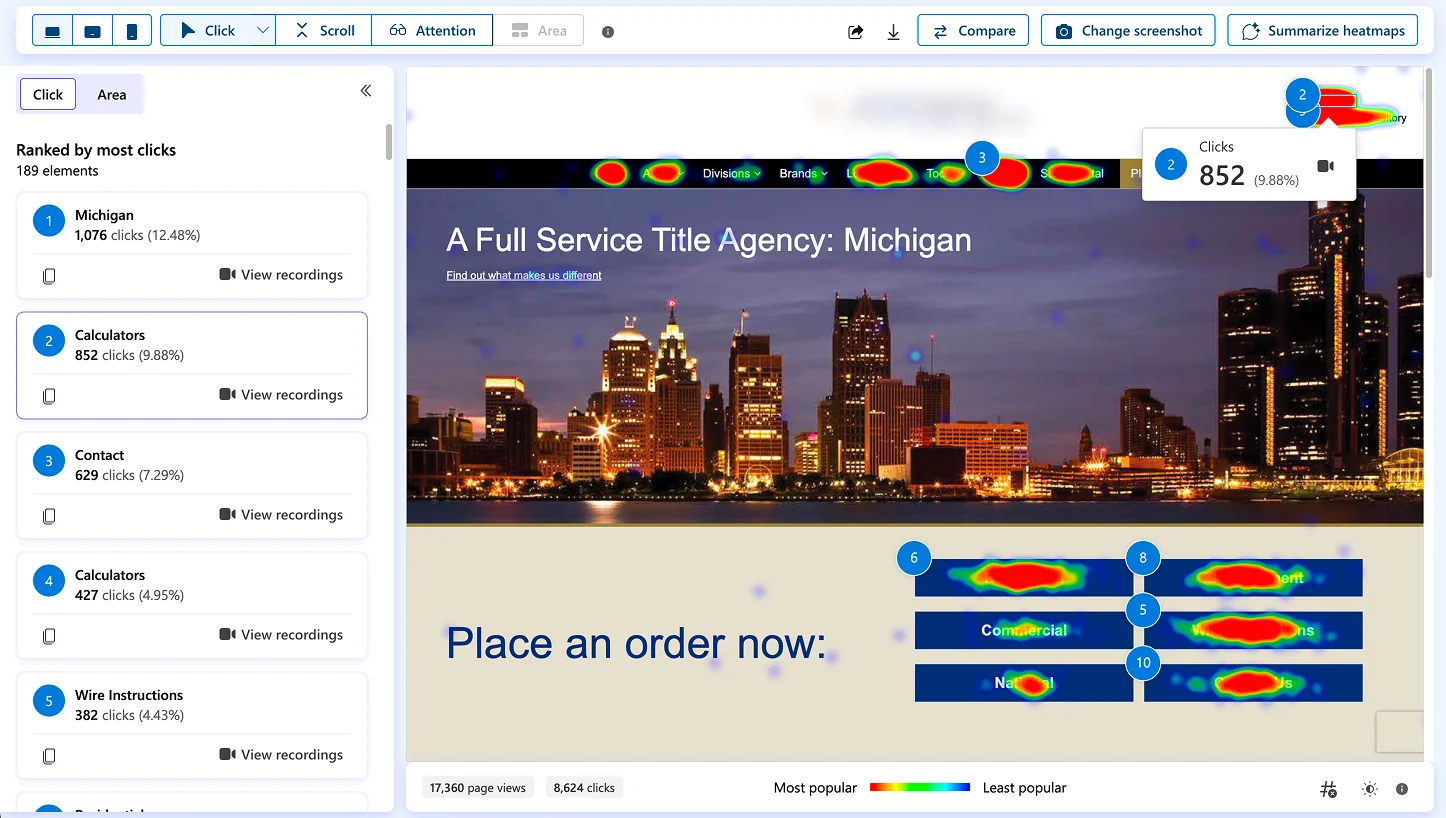Select the desktop device view icon
Screen dimensions: 1446x818
53,31
